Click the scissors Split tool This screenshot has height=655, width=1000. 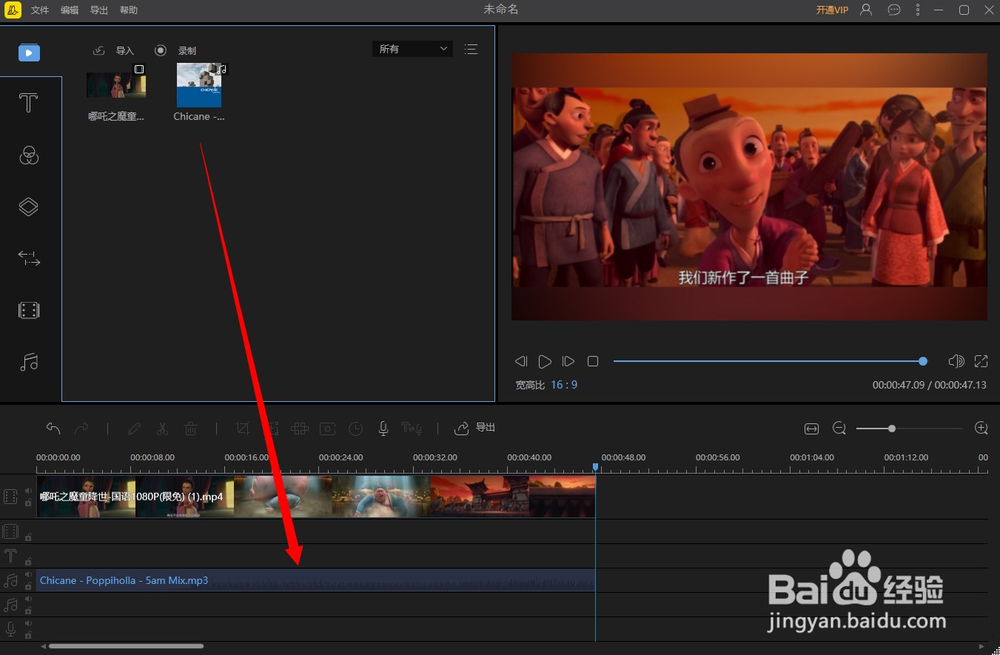click(162, 429)
